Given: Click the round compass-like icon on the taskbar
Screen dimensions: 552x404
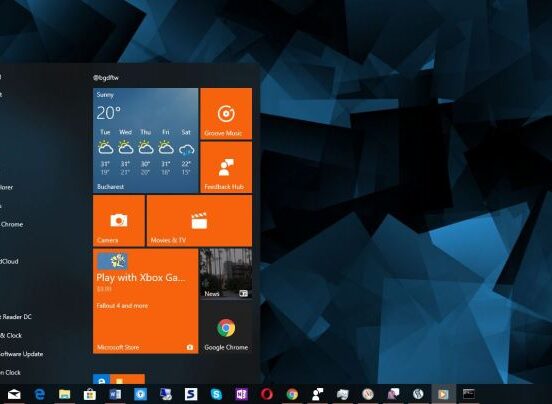Looking at the screenshot, I should click(x=368, y=394).
